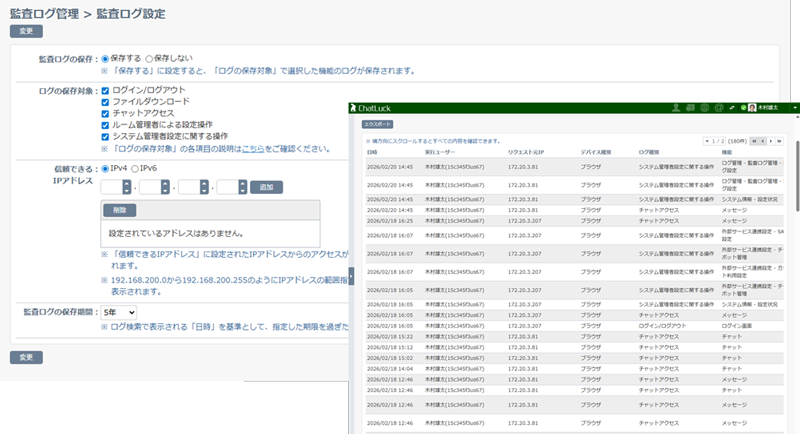
Task: Click the globe icon in ChatLuck header
Action: pos(705,108)
